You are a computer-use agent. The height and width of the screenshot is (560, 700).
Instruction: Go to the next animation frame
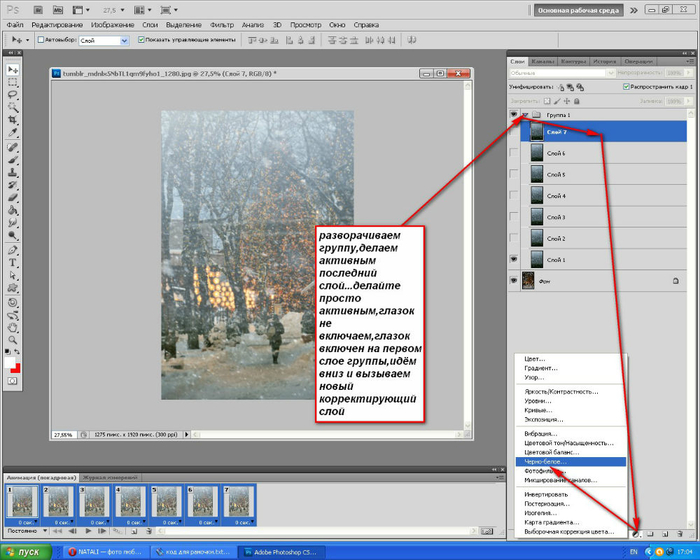tap(102, 531)
